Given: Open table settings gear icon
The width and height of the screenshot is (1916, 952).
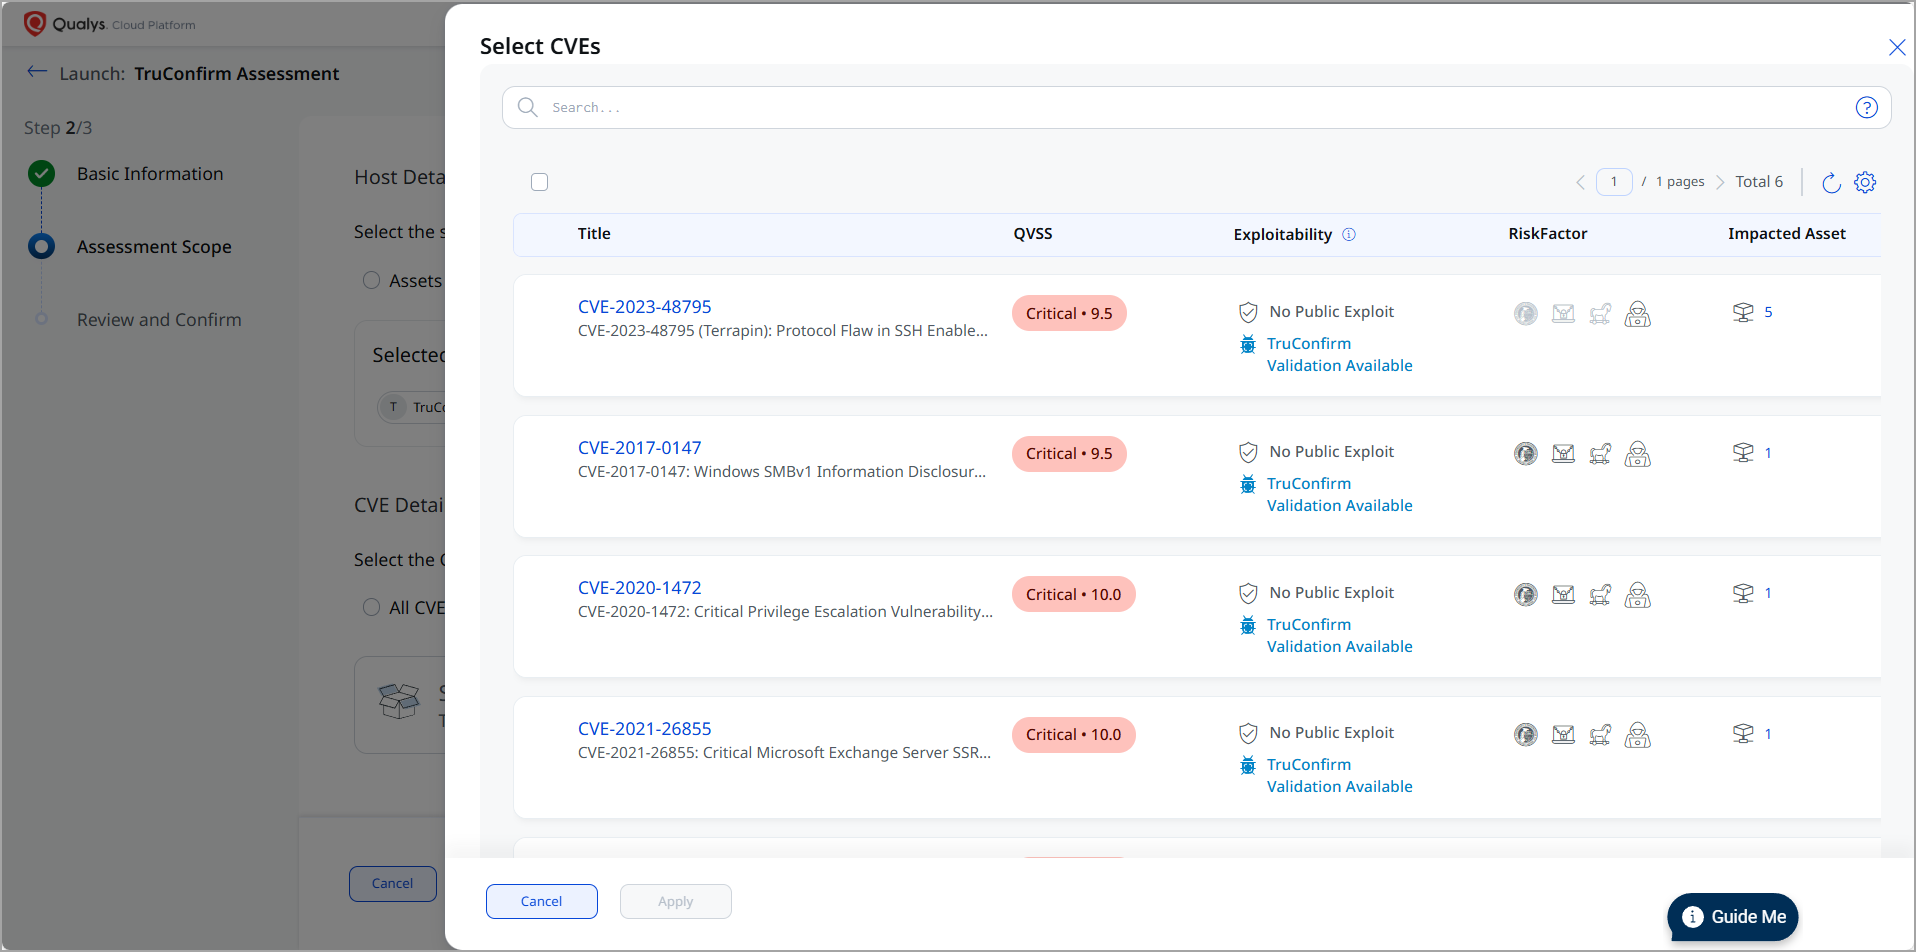Looking at the screenshot, I should pyautogui.click(x=1865, y=182).
